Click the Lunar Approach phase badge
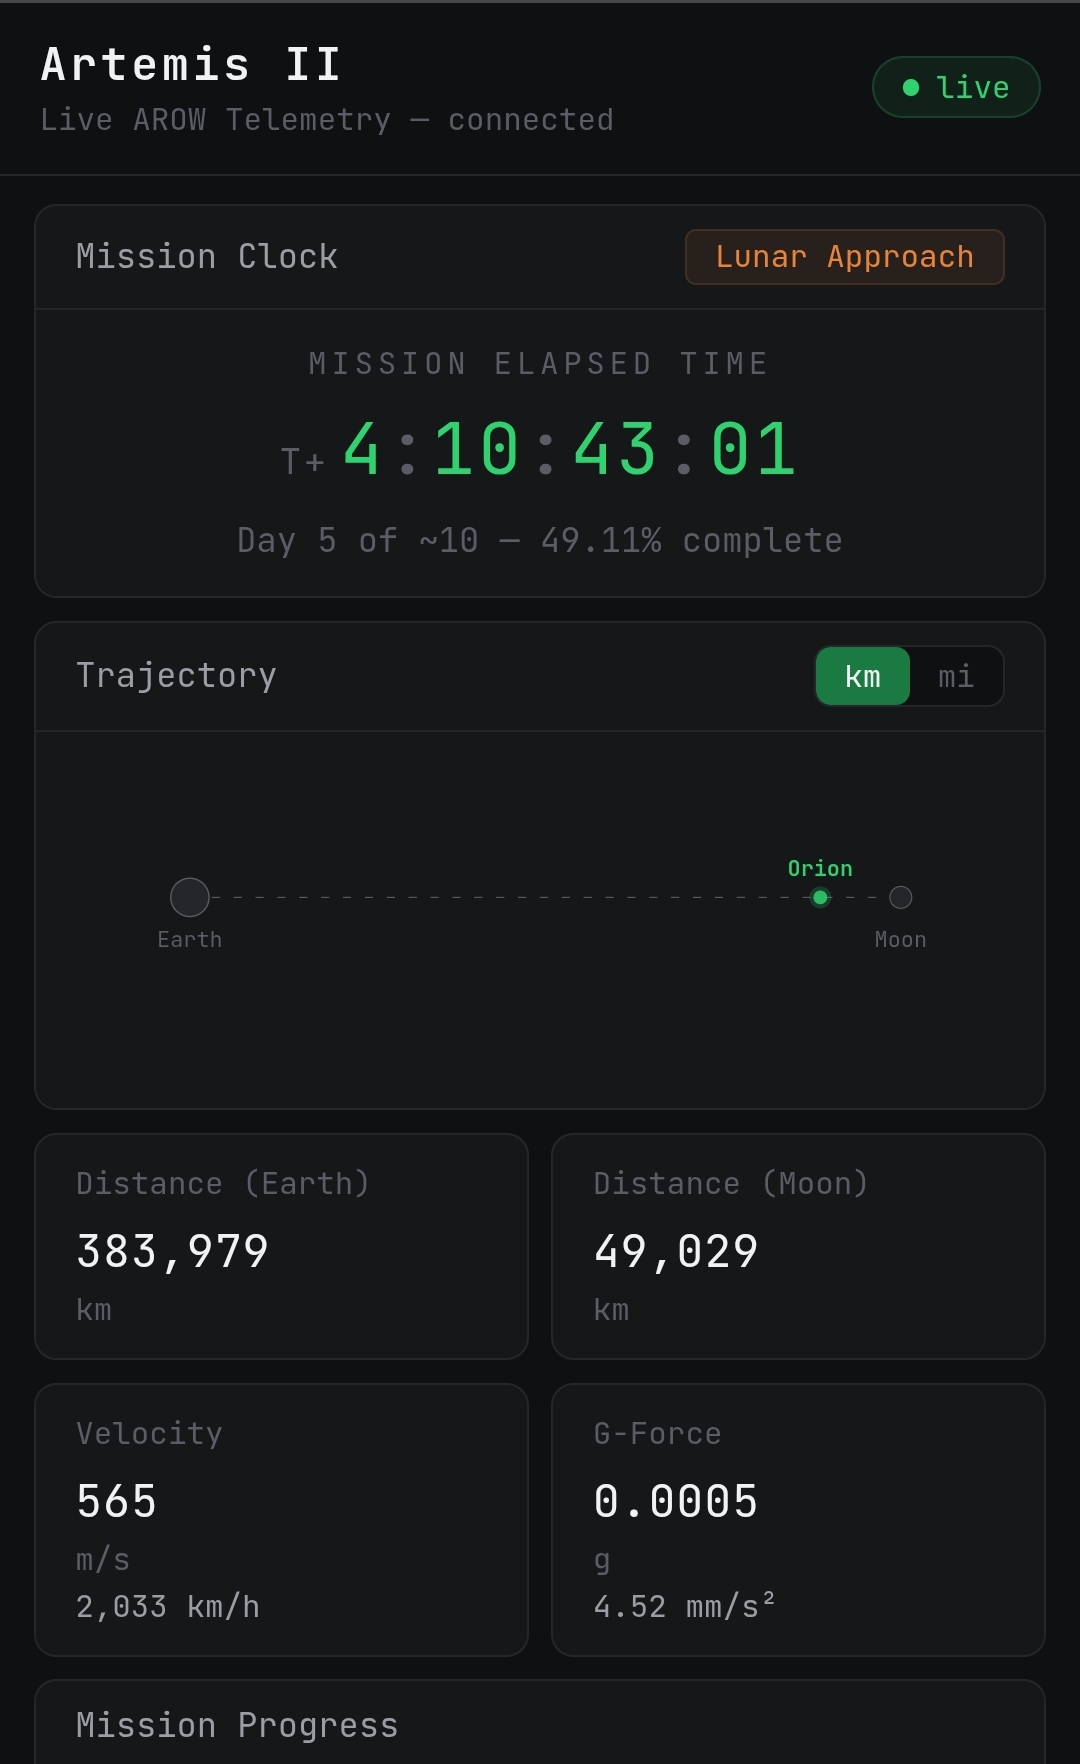 click(x=844, y=257)
